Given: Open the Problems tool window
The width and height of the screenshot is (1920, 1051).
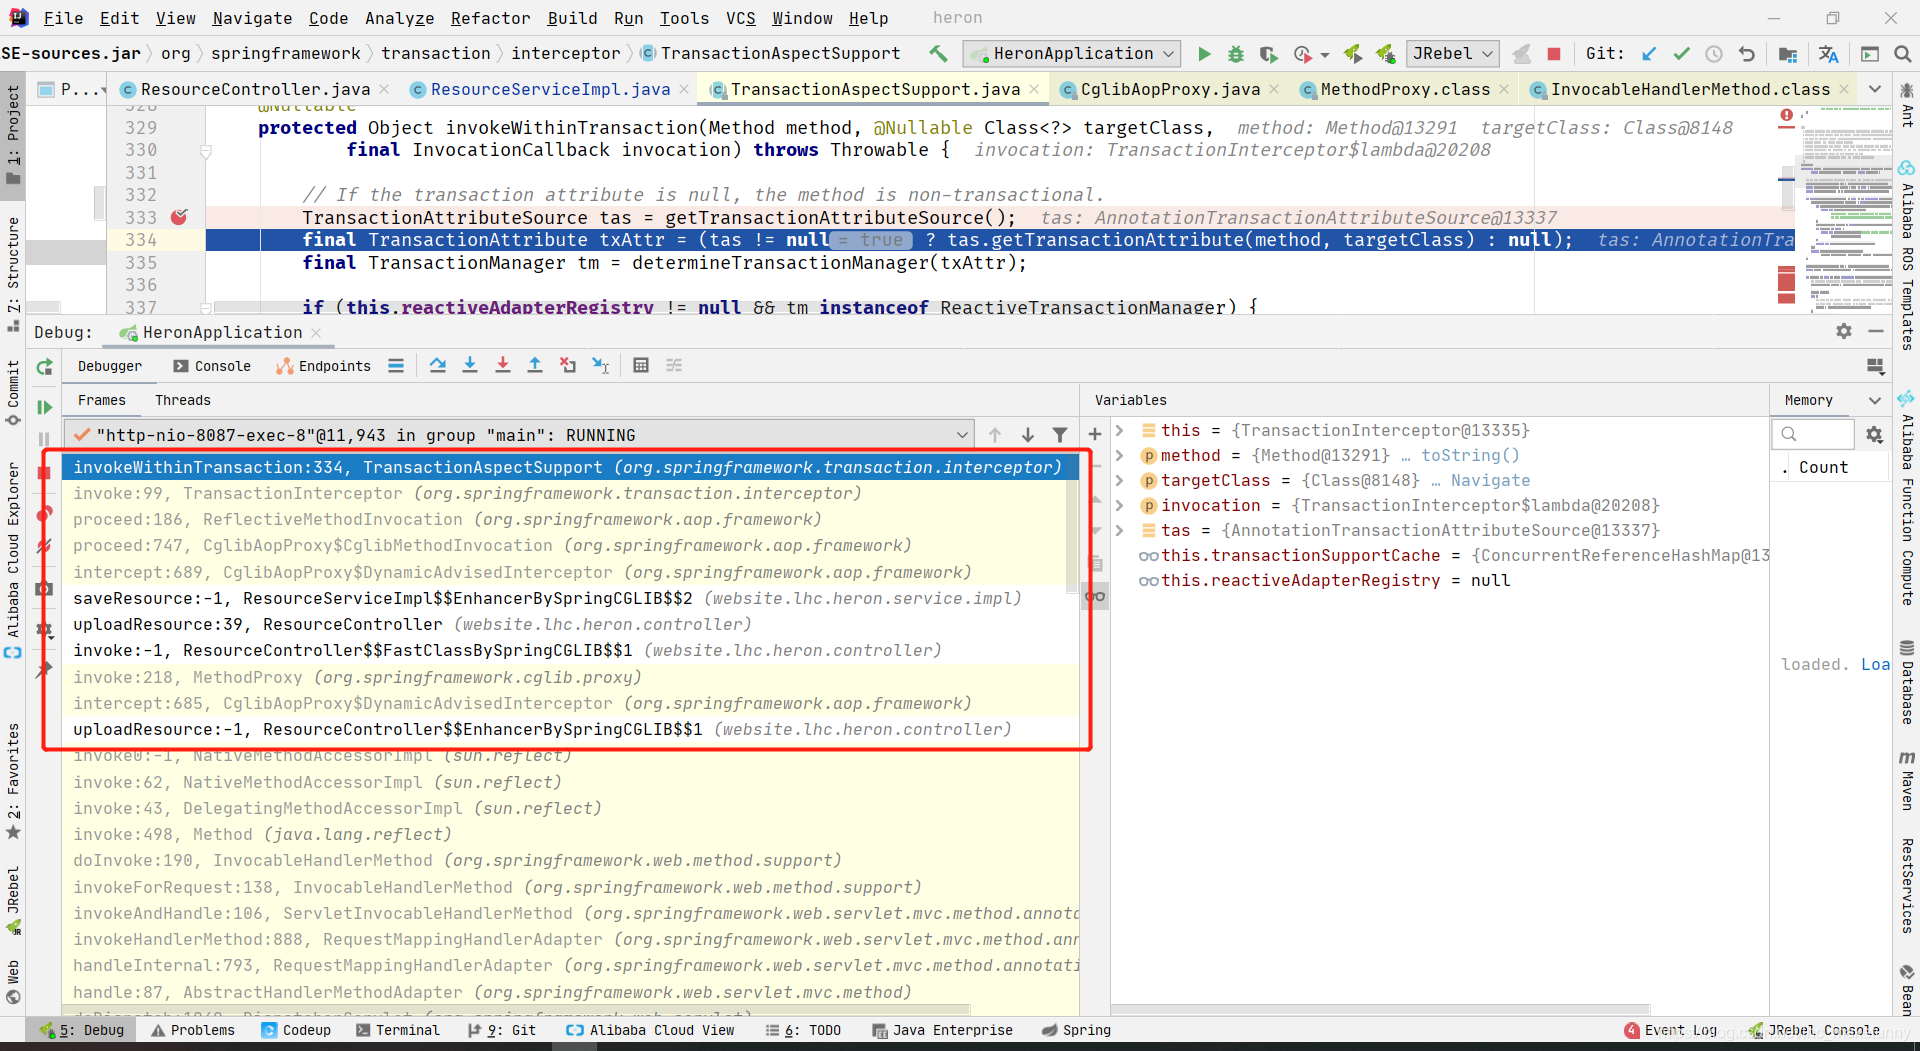Looking at the screenshot, I should (194, 1030).
